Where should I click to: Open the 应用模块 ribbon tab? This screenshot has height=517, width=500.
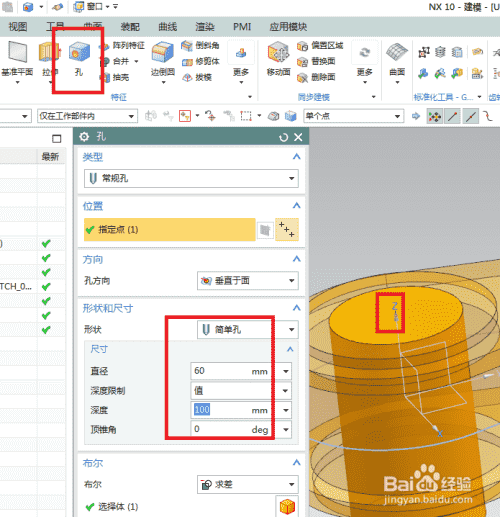[288, 26]
